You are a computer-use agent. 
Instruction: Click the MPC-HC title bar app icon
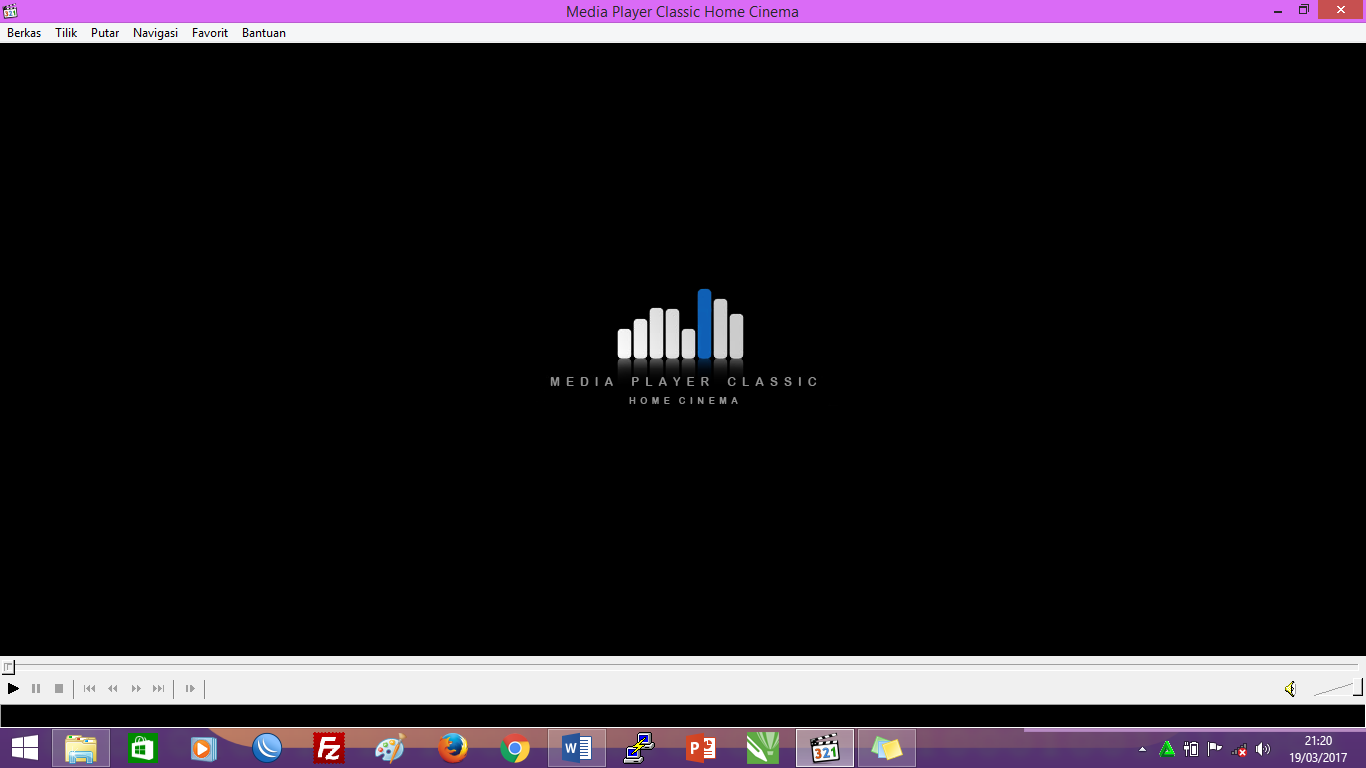point(11,11)
